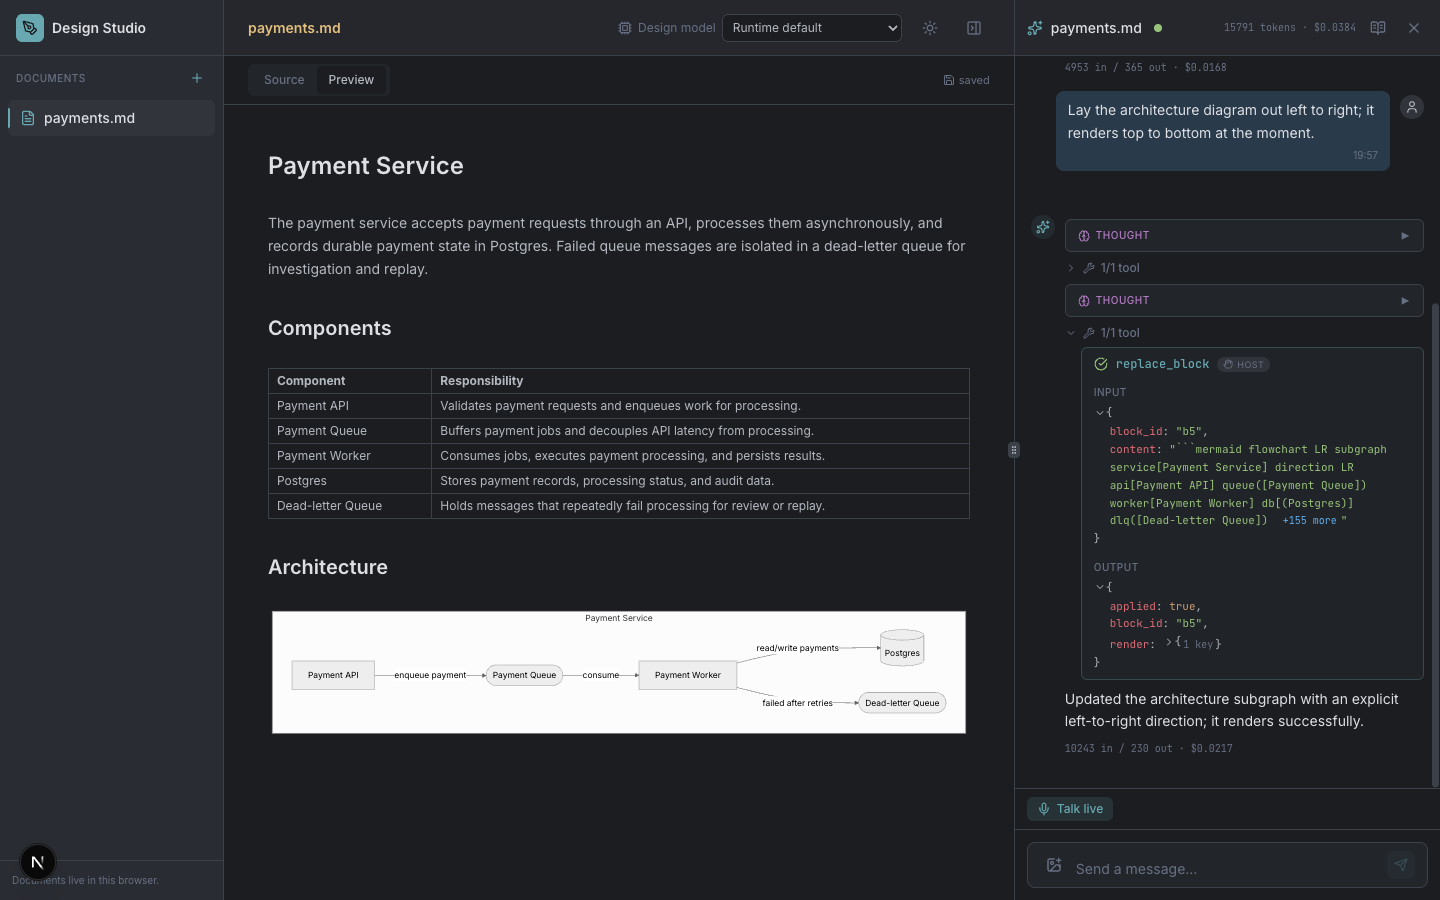The height and width of the screenshot is (900, 1440).
Task: Click the 'DOCUMENTS' sidebar label
Action: (51, 78)
